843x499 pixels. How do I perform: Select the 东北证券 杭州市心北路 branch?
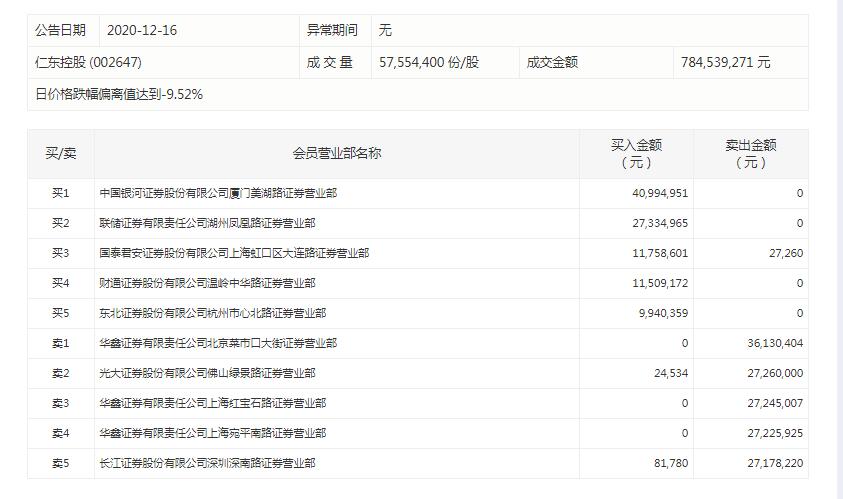click(x=212, y=313)
